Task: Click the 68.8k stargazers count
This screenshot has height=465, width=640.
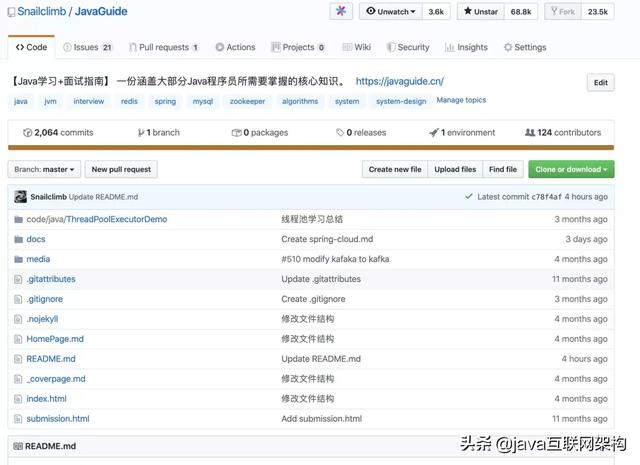Action: pyautogui.click(x=521, y=11)
